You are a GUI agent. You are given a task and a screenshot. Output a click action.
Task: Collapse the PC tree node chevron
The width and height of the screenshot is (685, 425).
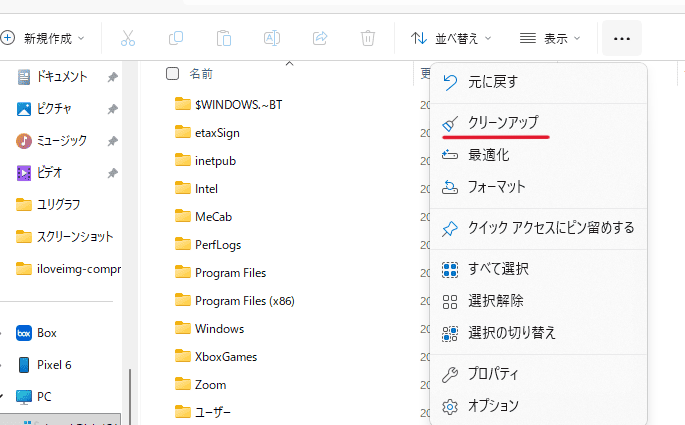point(2,397)
